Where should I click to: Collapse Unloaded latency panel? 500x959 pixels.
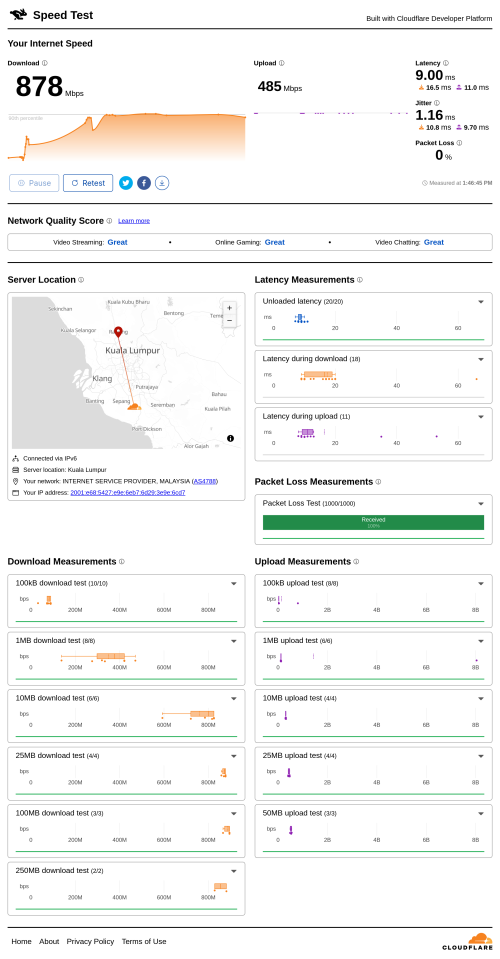pos(481,302)
